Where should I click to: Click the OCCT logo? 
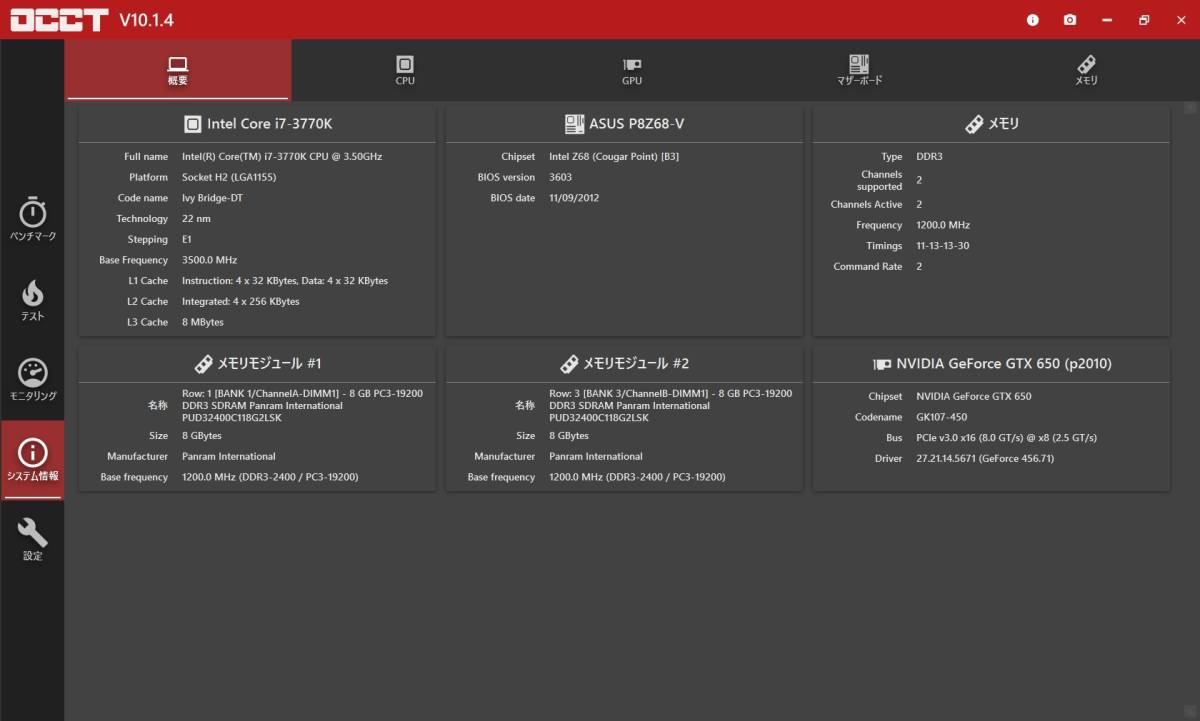[58, 20]
